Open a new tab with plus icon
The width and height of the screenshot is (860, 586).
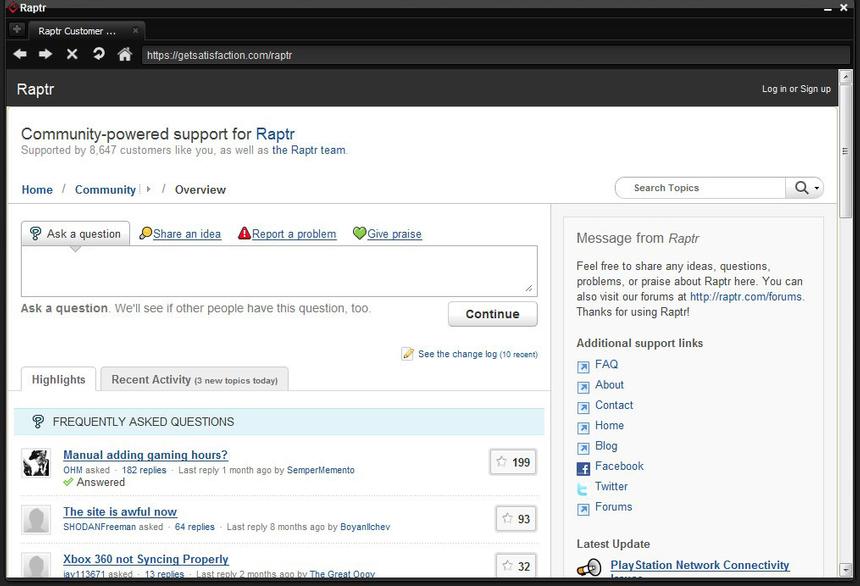16,29
